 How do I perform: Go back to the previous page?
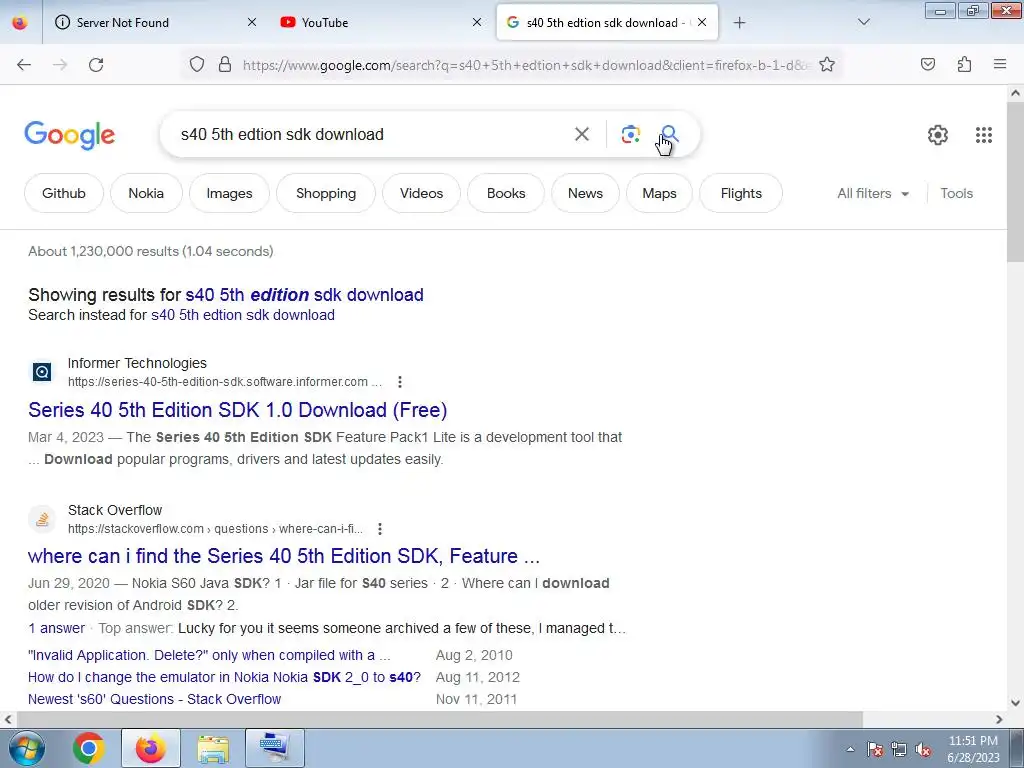(x=24, y=65)
